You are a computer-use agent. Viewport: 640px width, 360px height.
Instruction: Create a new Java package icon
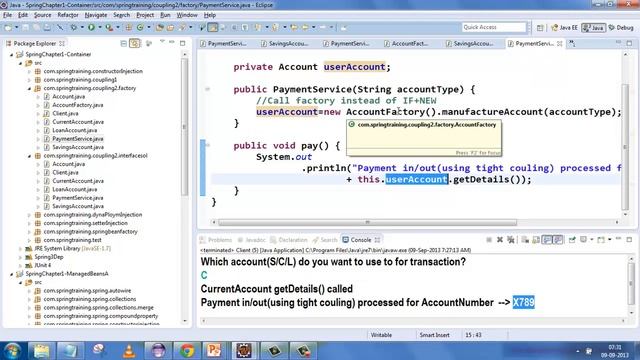[128, 27]
